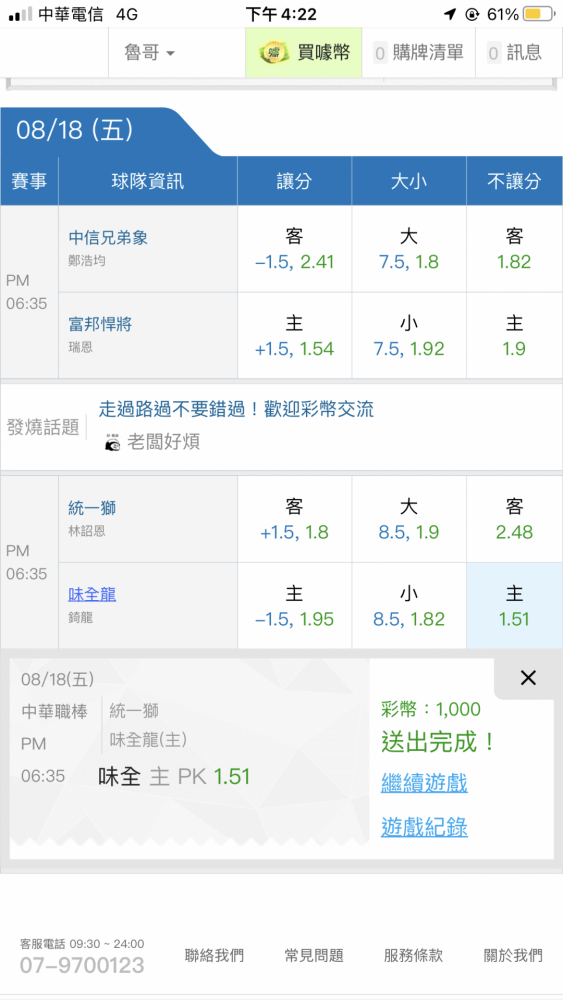Open the 統一獅 team info
This screenshot has height=1000, width=563.
pos(92,508)
